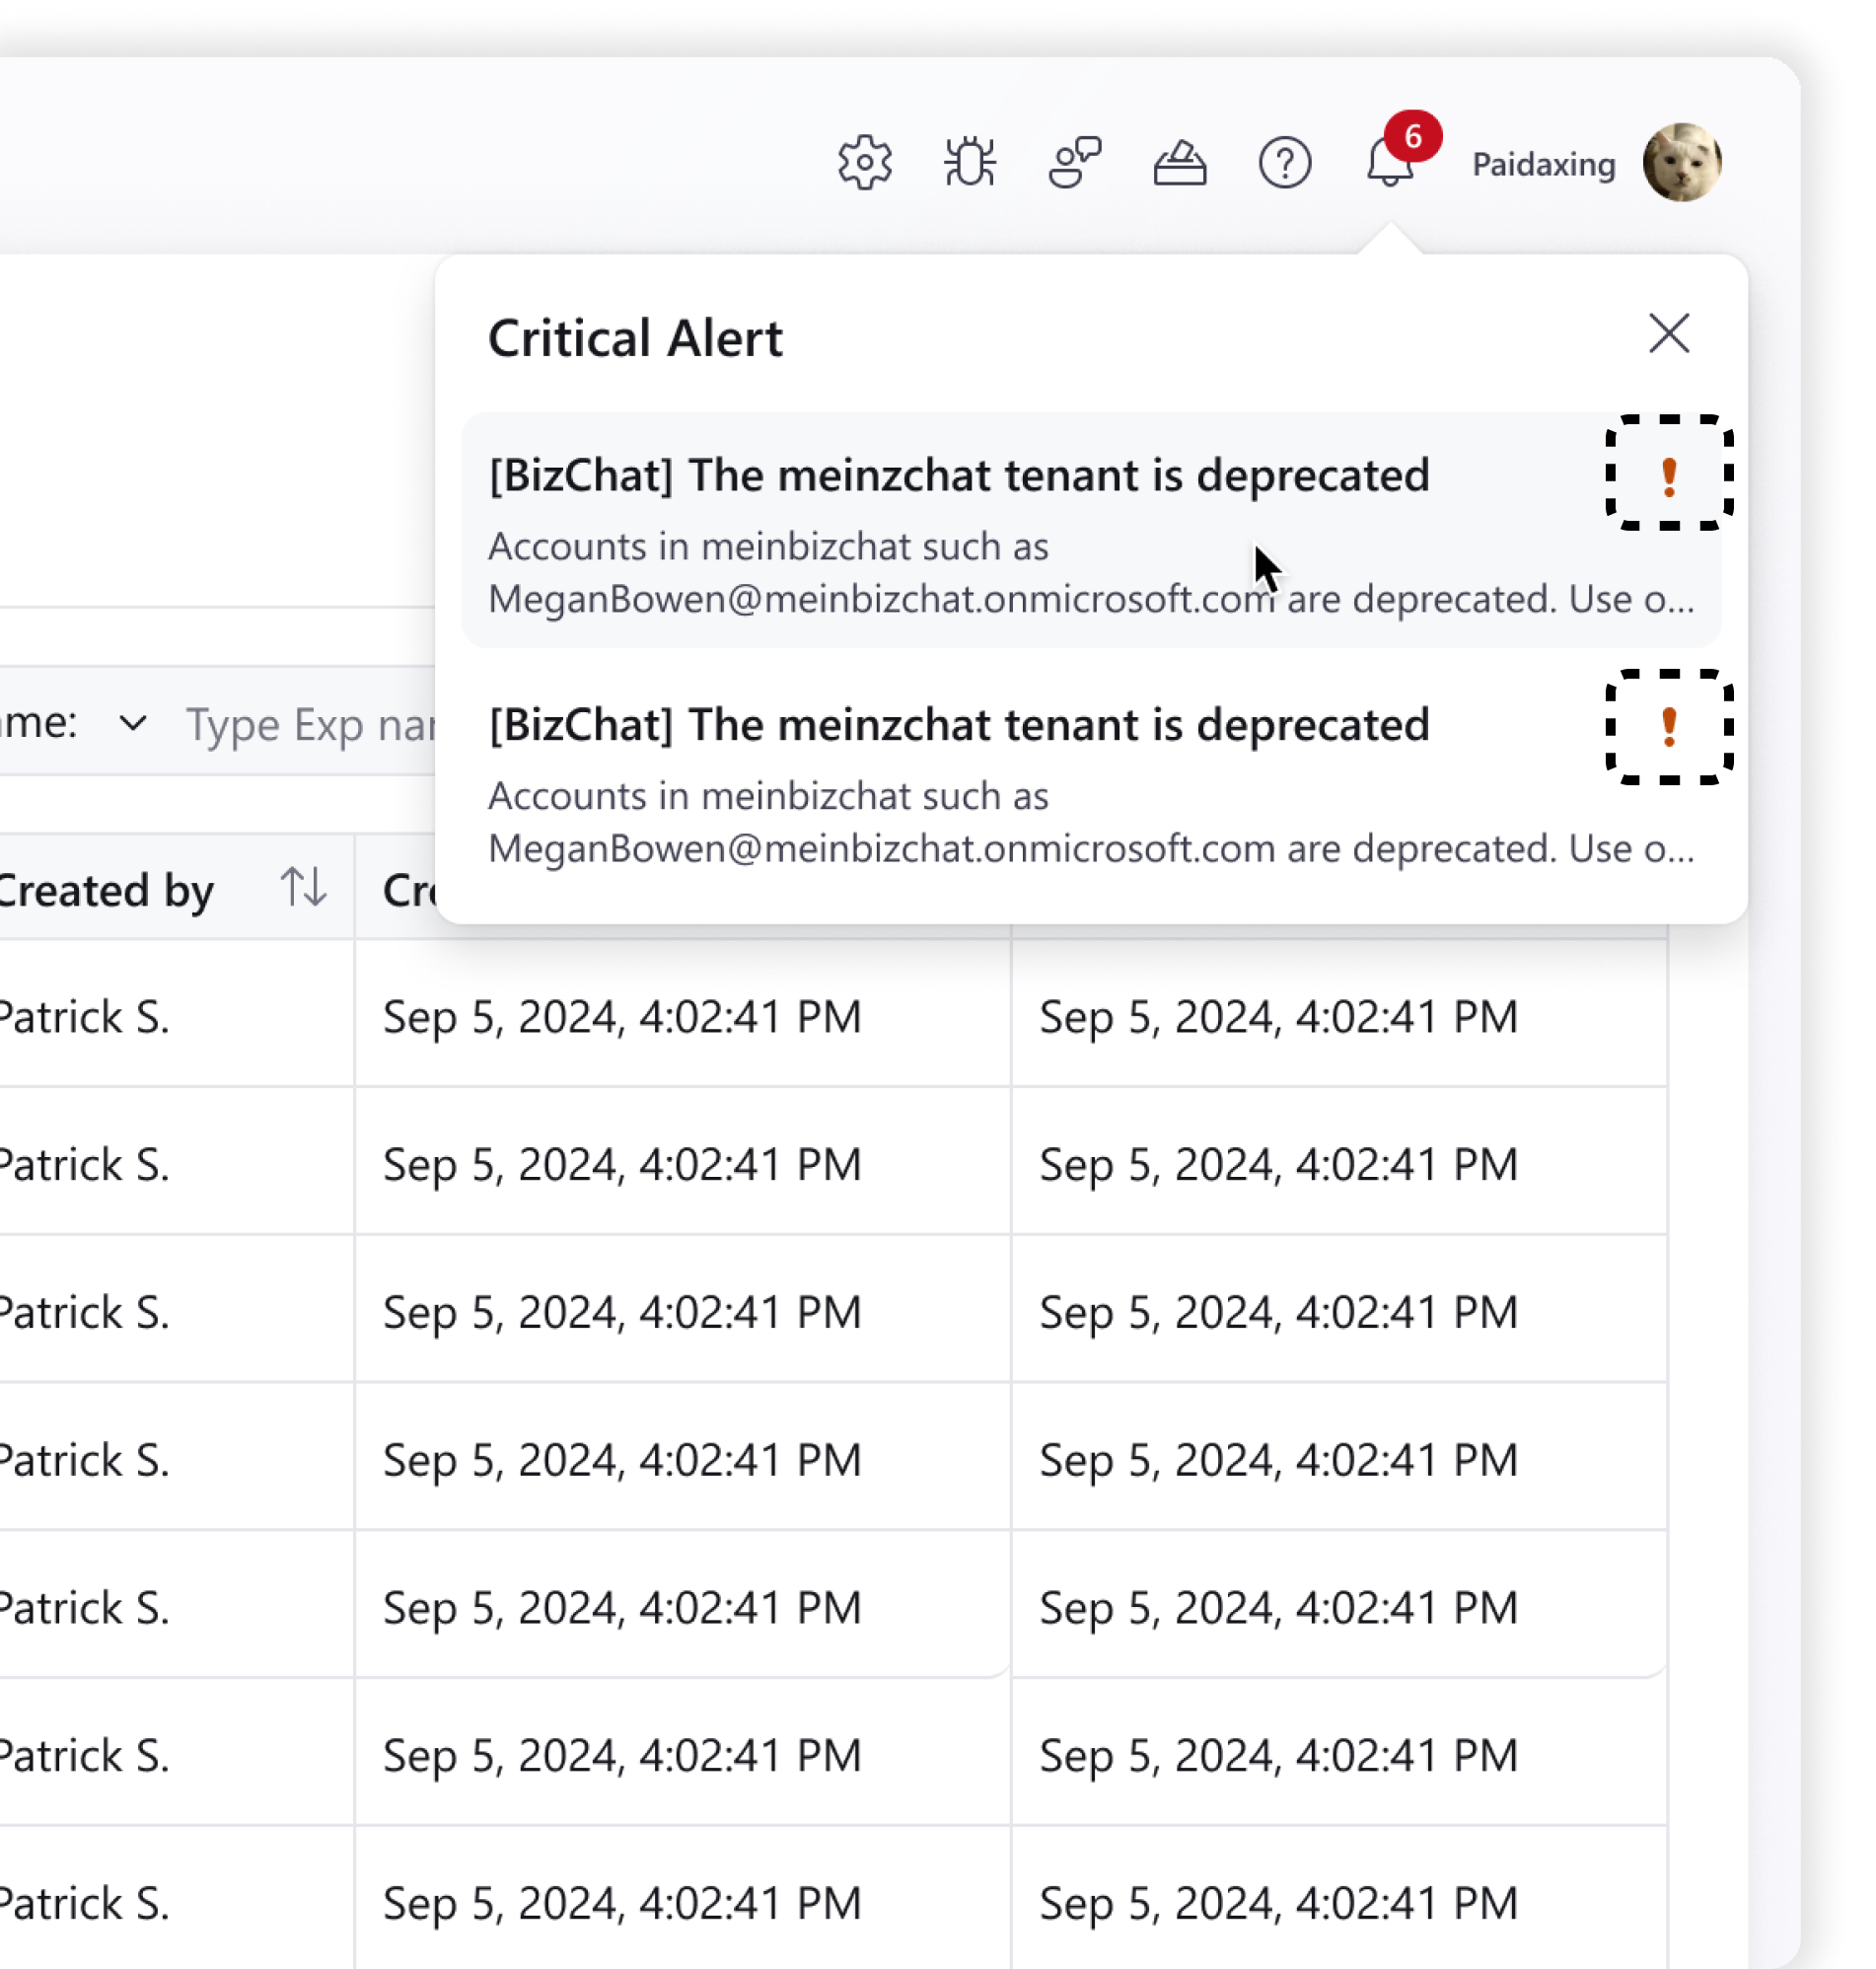Open the first BizChat deprecated tenant alert
The image size is (1876, 1969).
958,476
